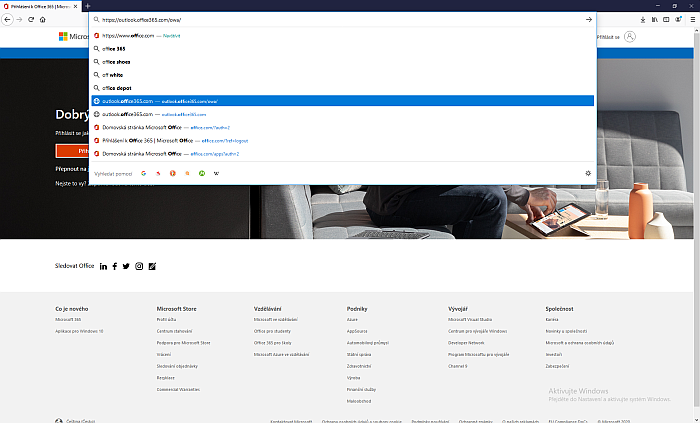Open 'Aplikace pro Windows 10' footer link
The height and width of the screenshot is (423, 700).
tap(79, 331)
